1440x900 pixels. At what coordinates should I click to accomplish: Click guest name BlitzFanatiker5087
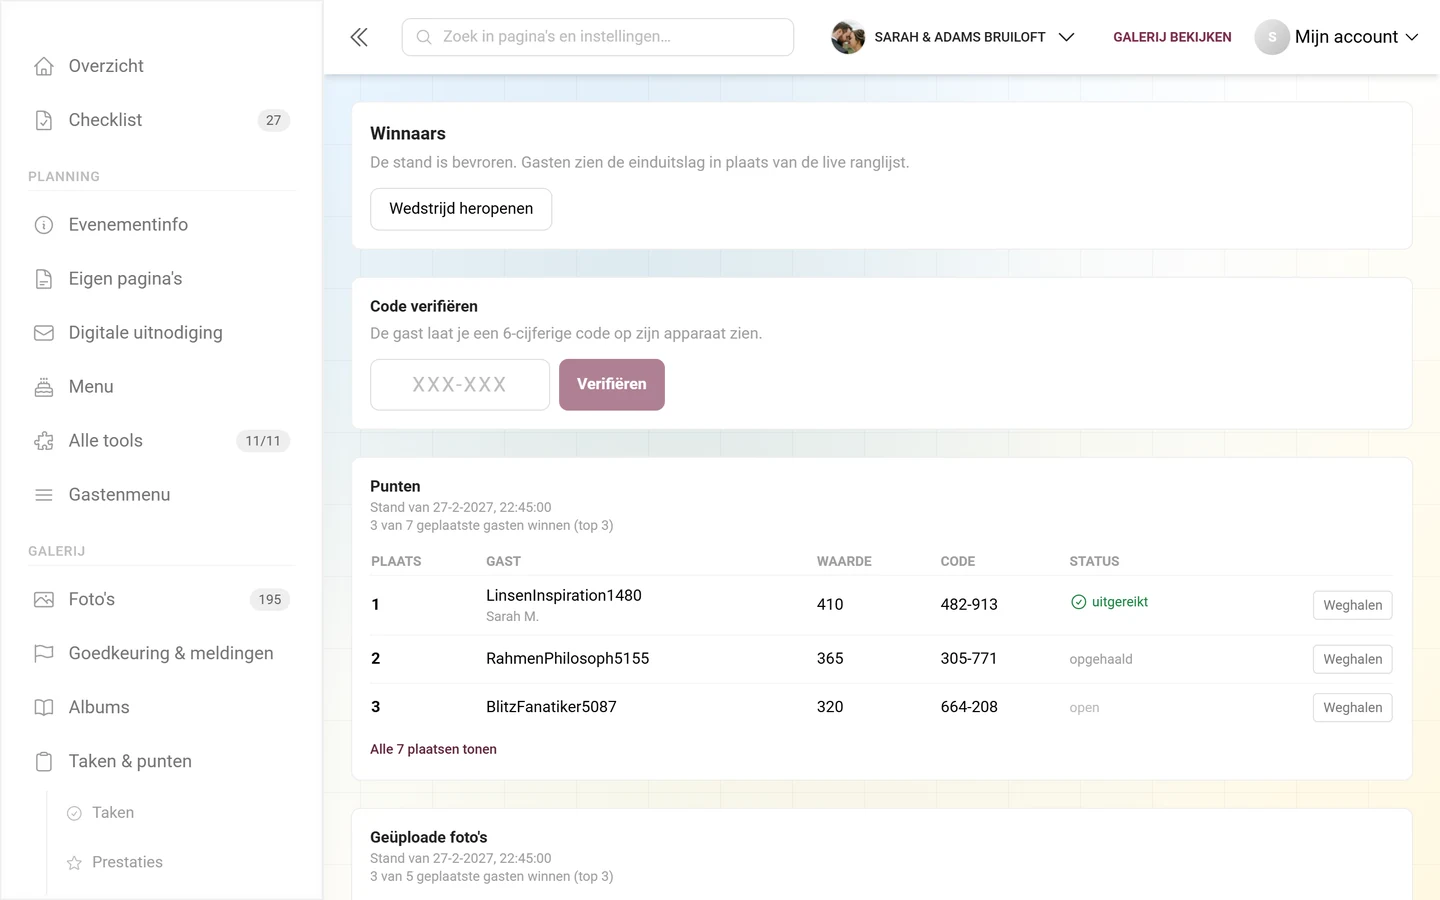click(551, 707)
